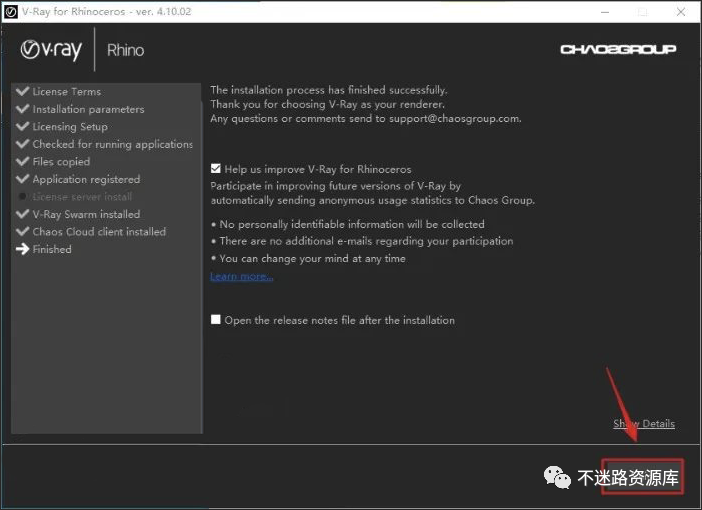Uncheck Help us improve V-Ray for Rhinoceros
Image resolution: width=702 pixels, height=510 pixels.
tap(215, 168)
